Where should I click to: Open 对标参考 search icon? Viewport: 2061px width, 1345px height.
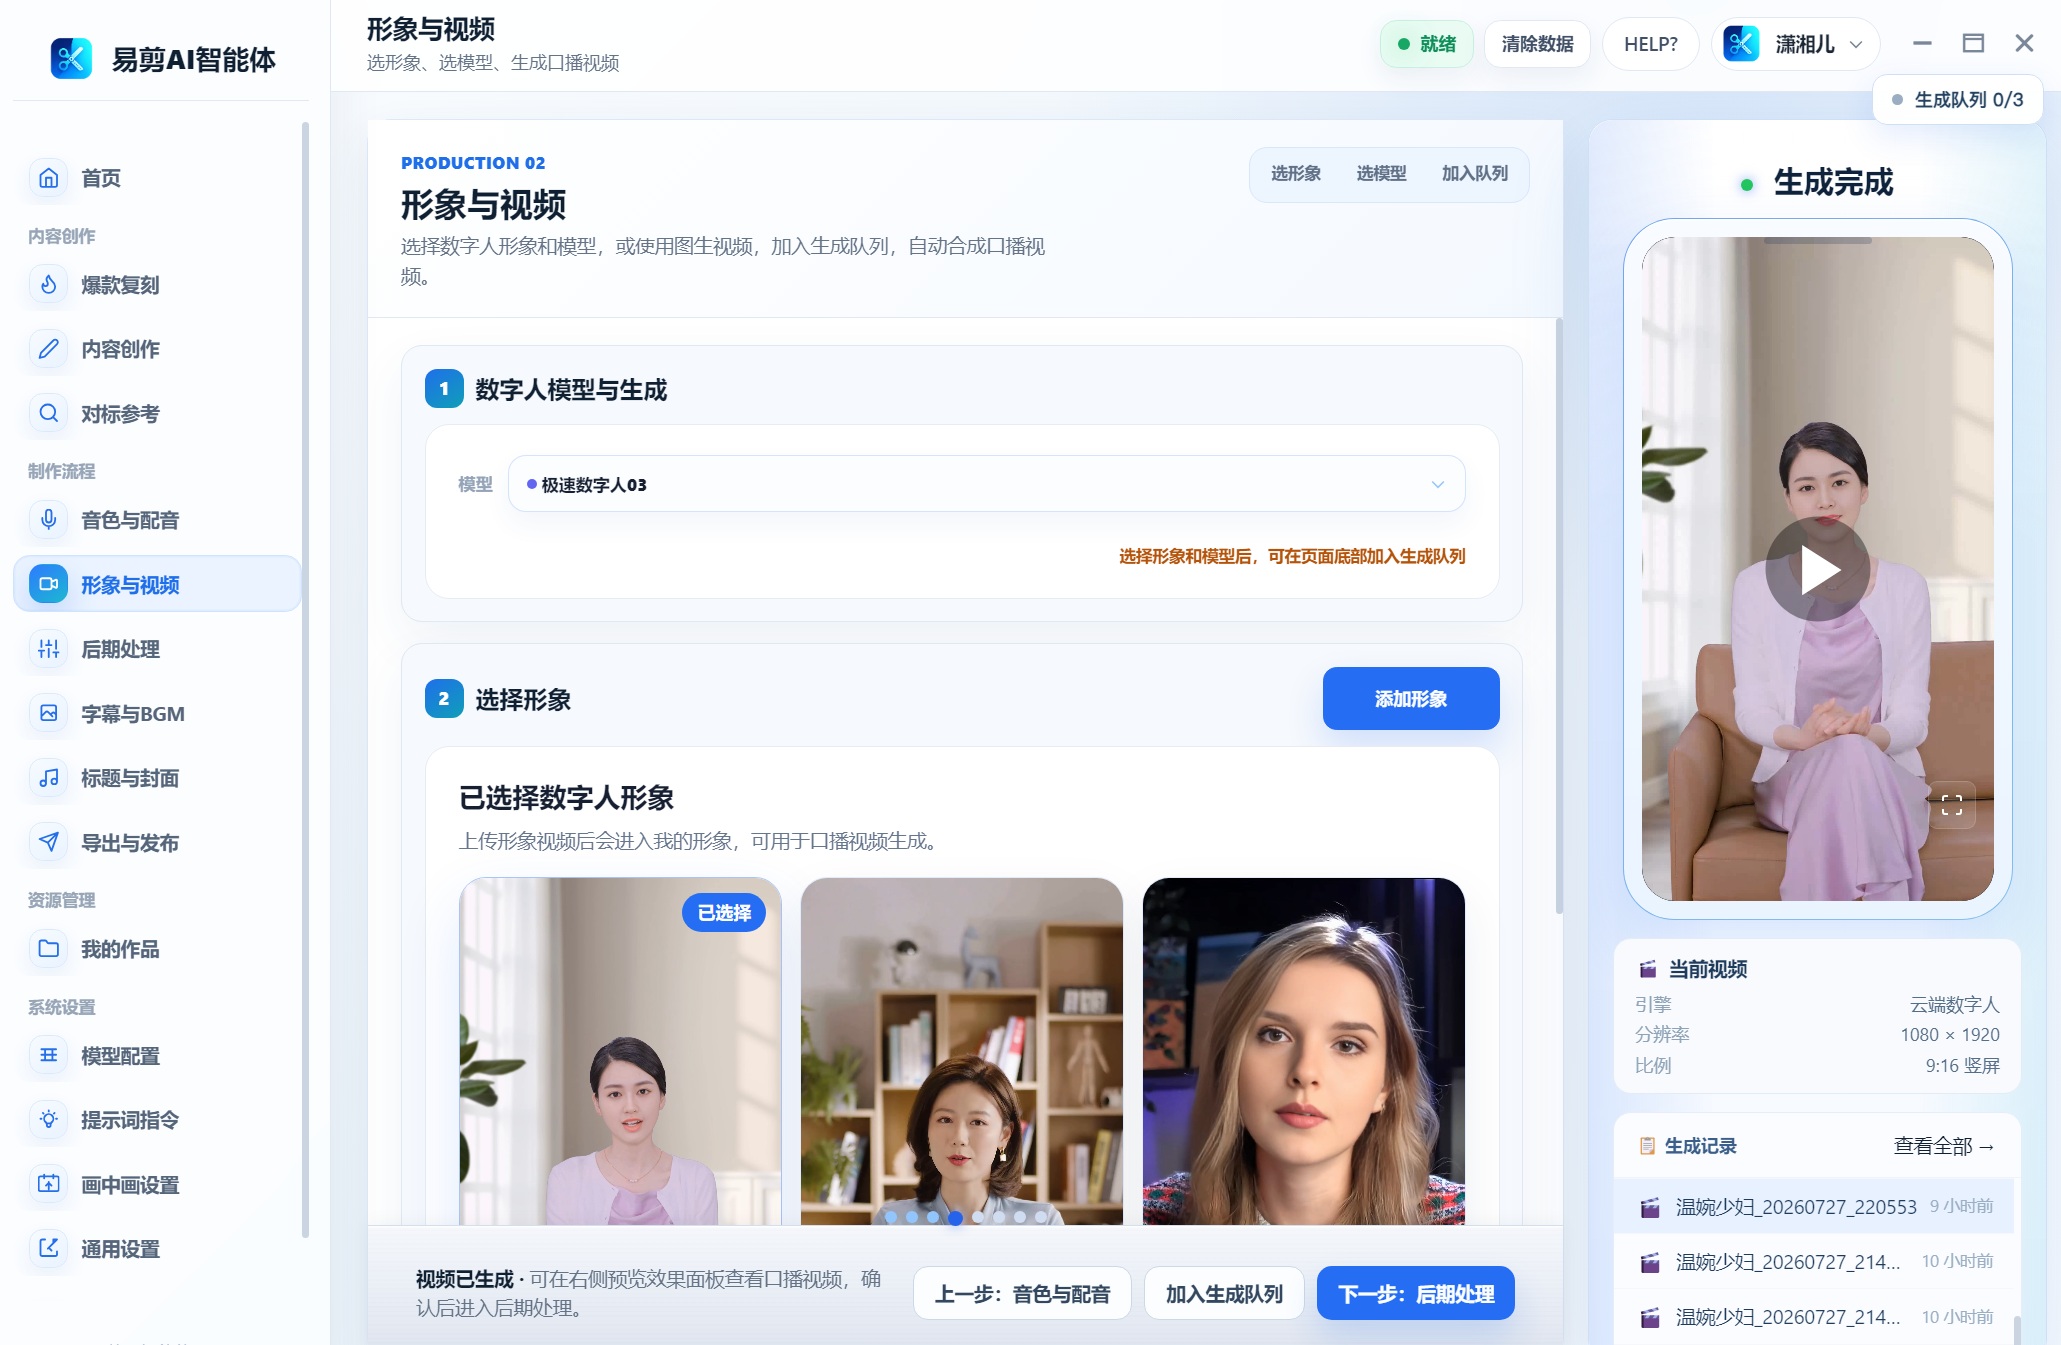[x=48, y=413]
